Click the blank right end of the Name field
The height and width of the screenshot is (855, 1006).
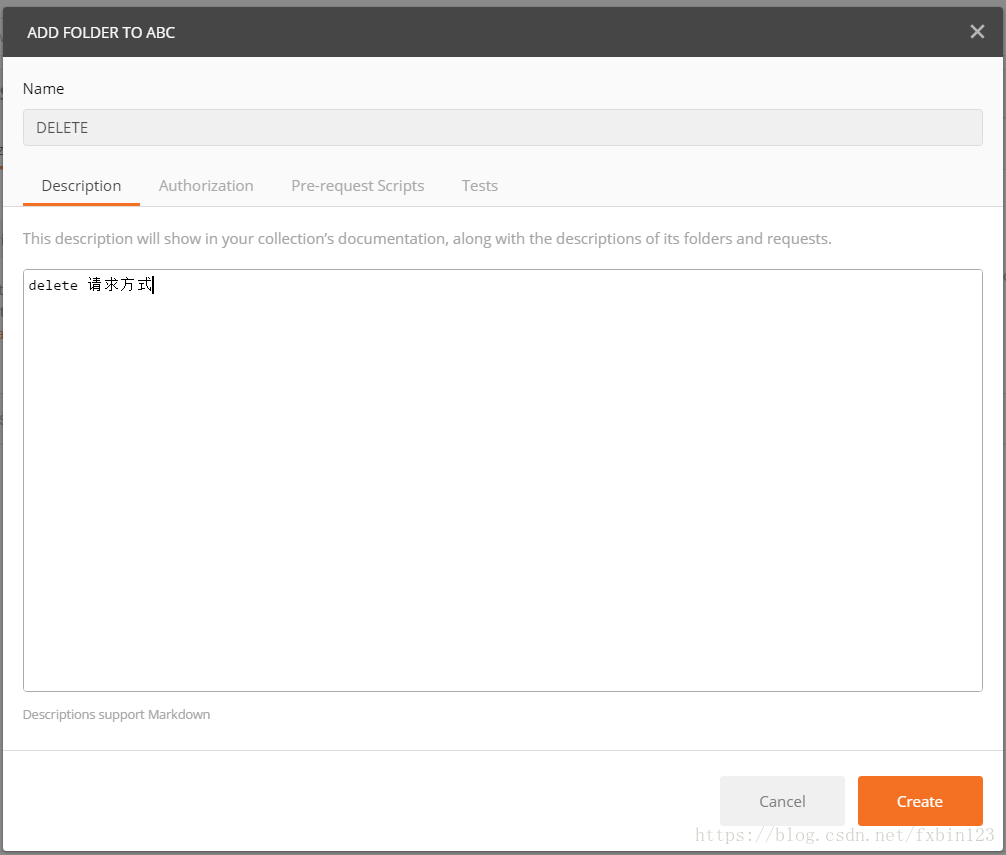click(x=900, y=128)
